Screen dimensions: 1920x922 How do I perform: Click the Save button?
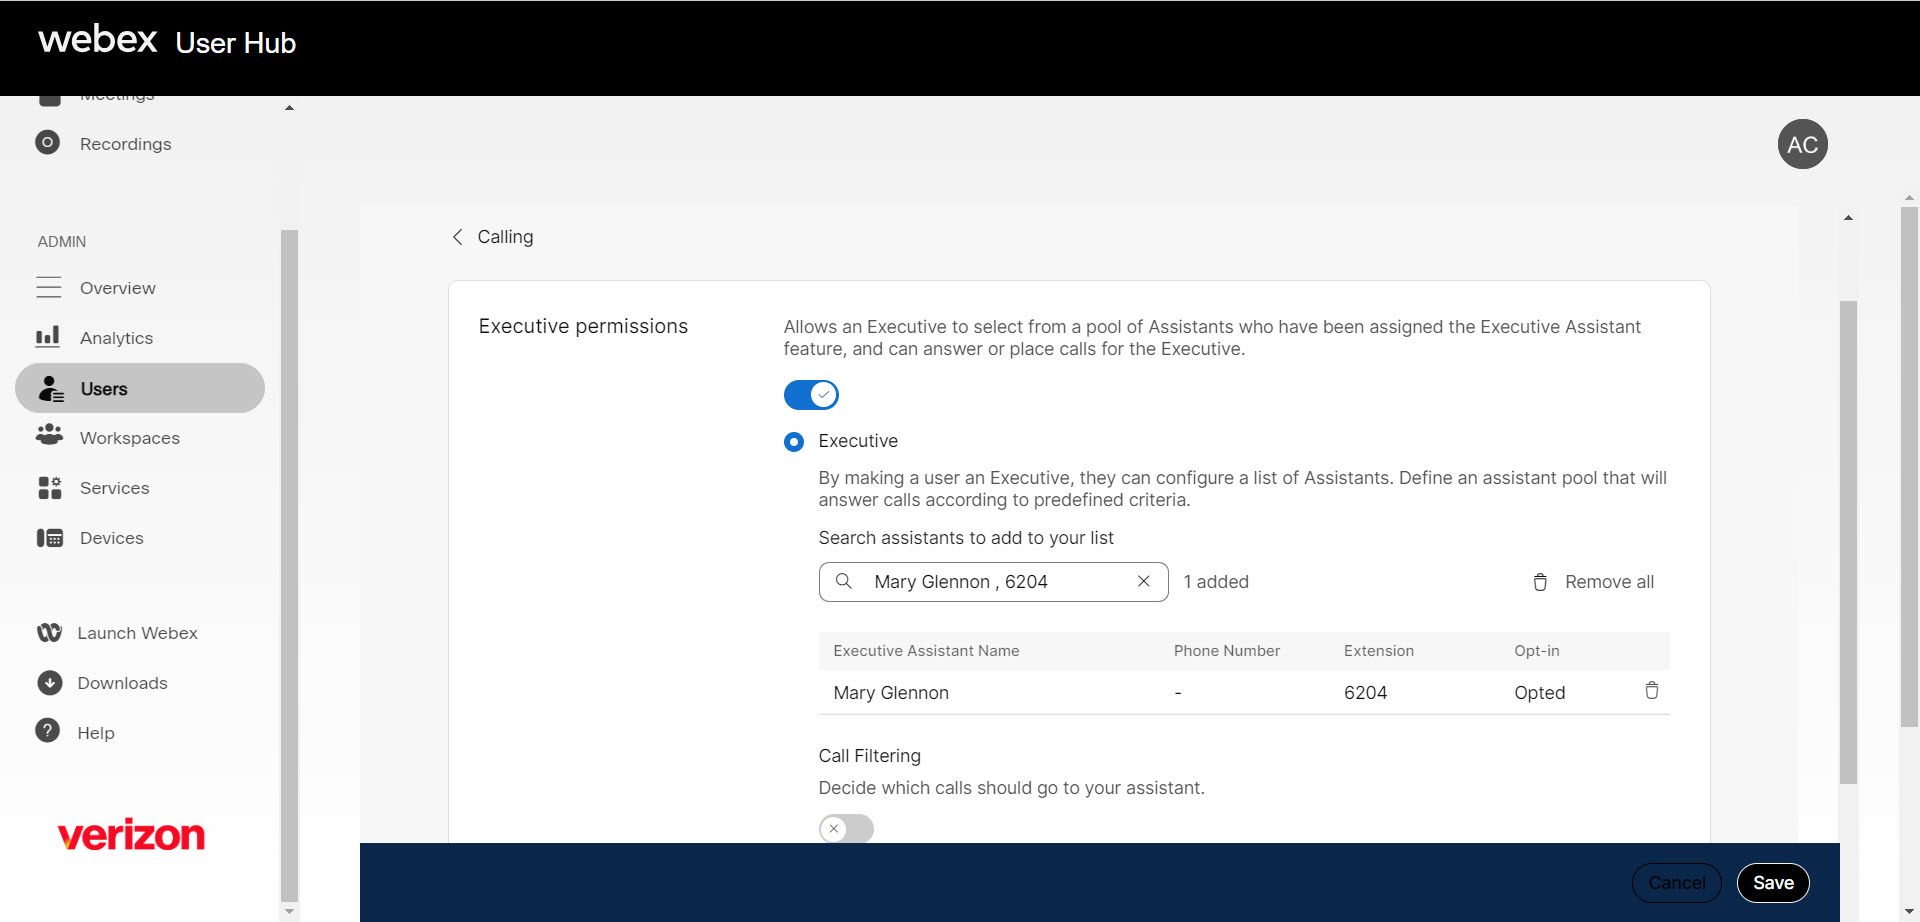[1773, 883]
